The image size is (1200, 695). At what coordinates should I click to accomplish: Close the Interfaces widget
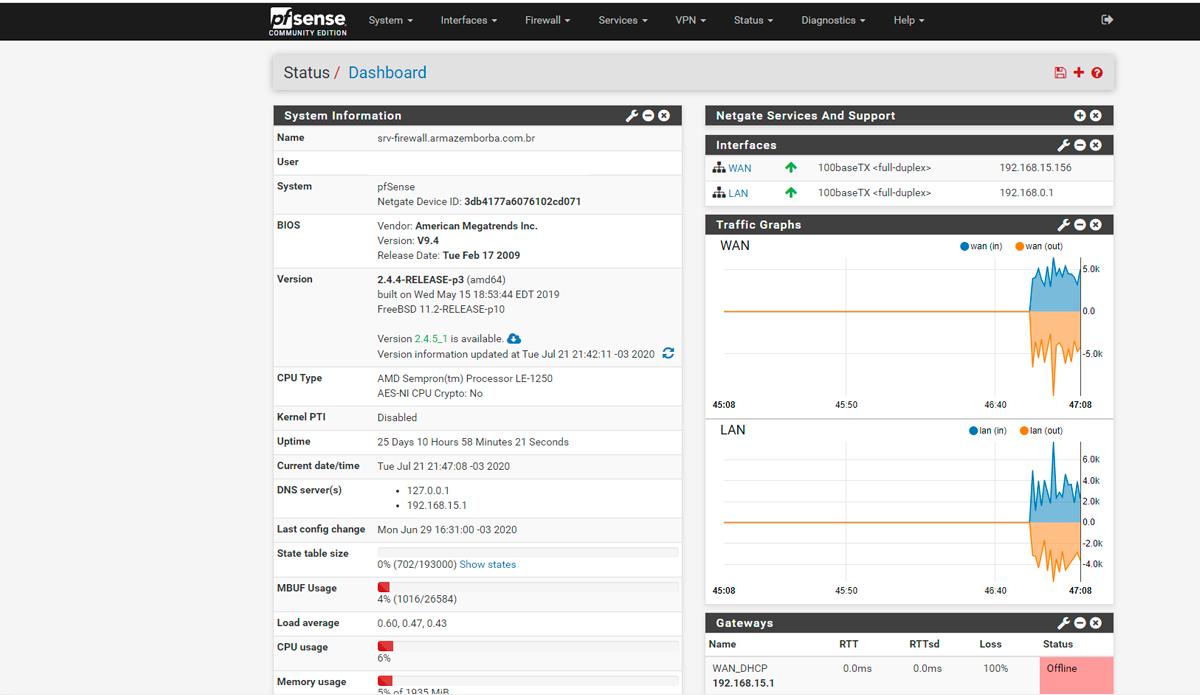click(x=1096, y=145)
